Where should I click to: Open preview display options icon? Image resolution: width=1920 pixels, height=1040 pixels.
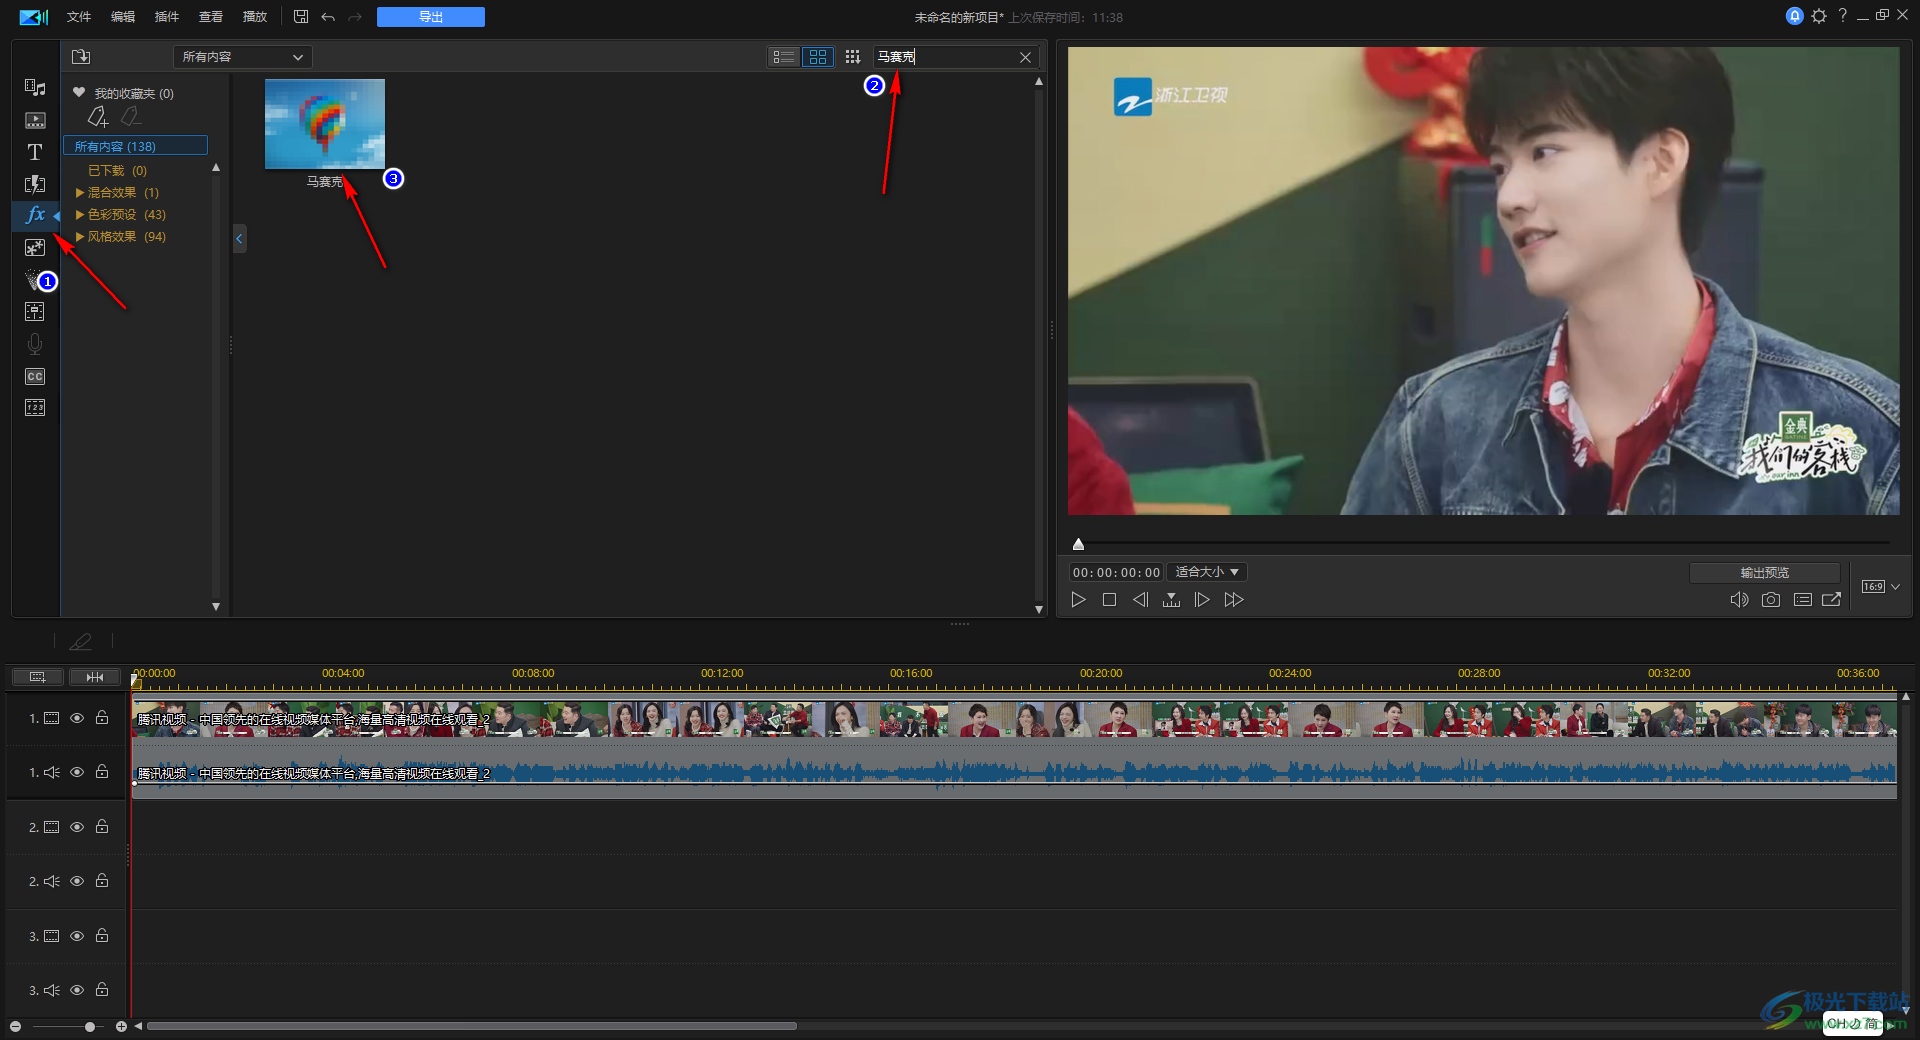(1803, 600)
